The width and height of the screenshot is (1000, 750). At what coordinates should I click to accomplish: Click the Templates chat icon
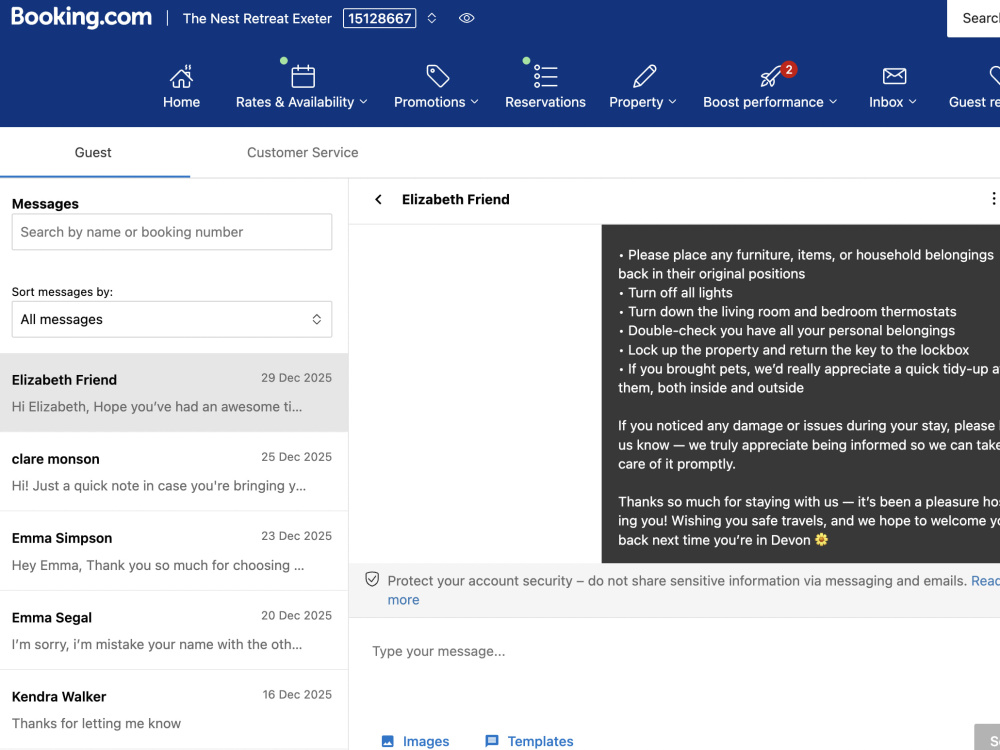click(x=492, y=741)
